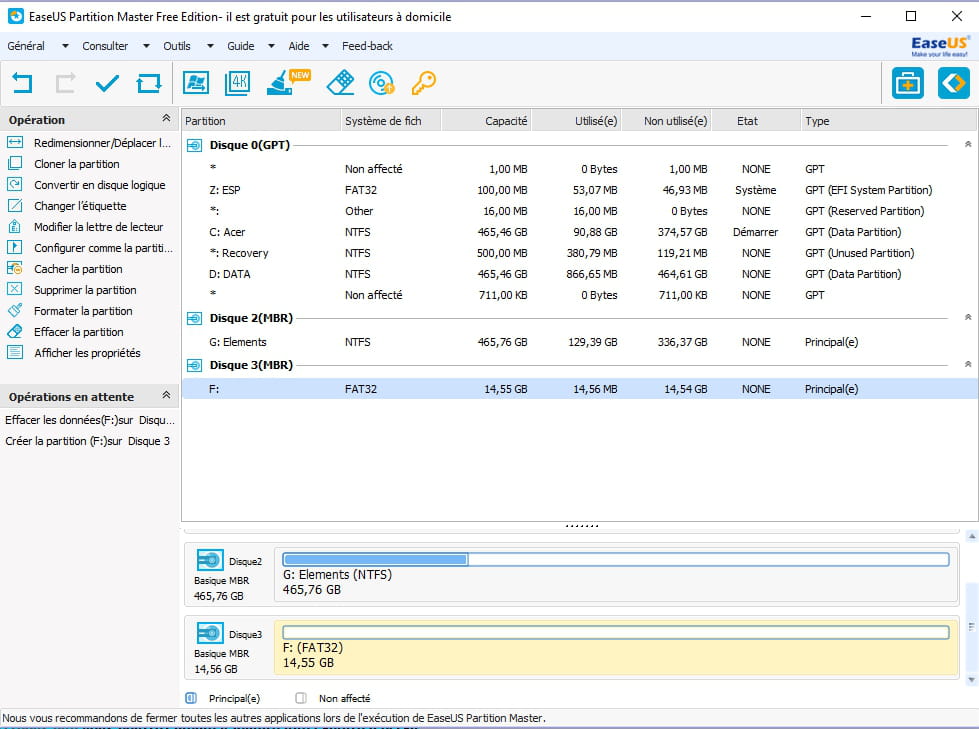Launch the NEW cleanup broom tool

(287, 82)
